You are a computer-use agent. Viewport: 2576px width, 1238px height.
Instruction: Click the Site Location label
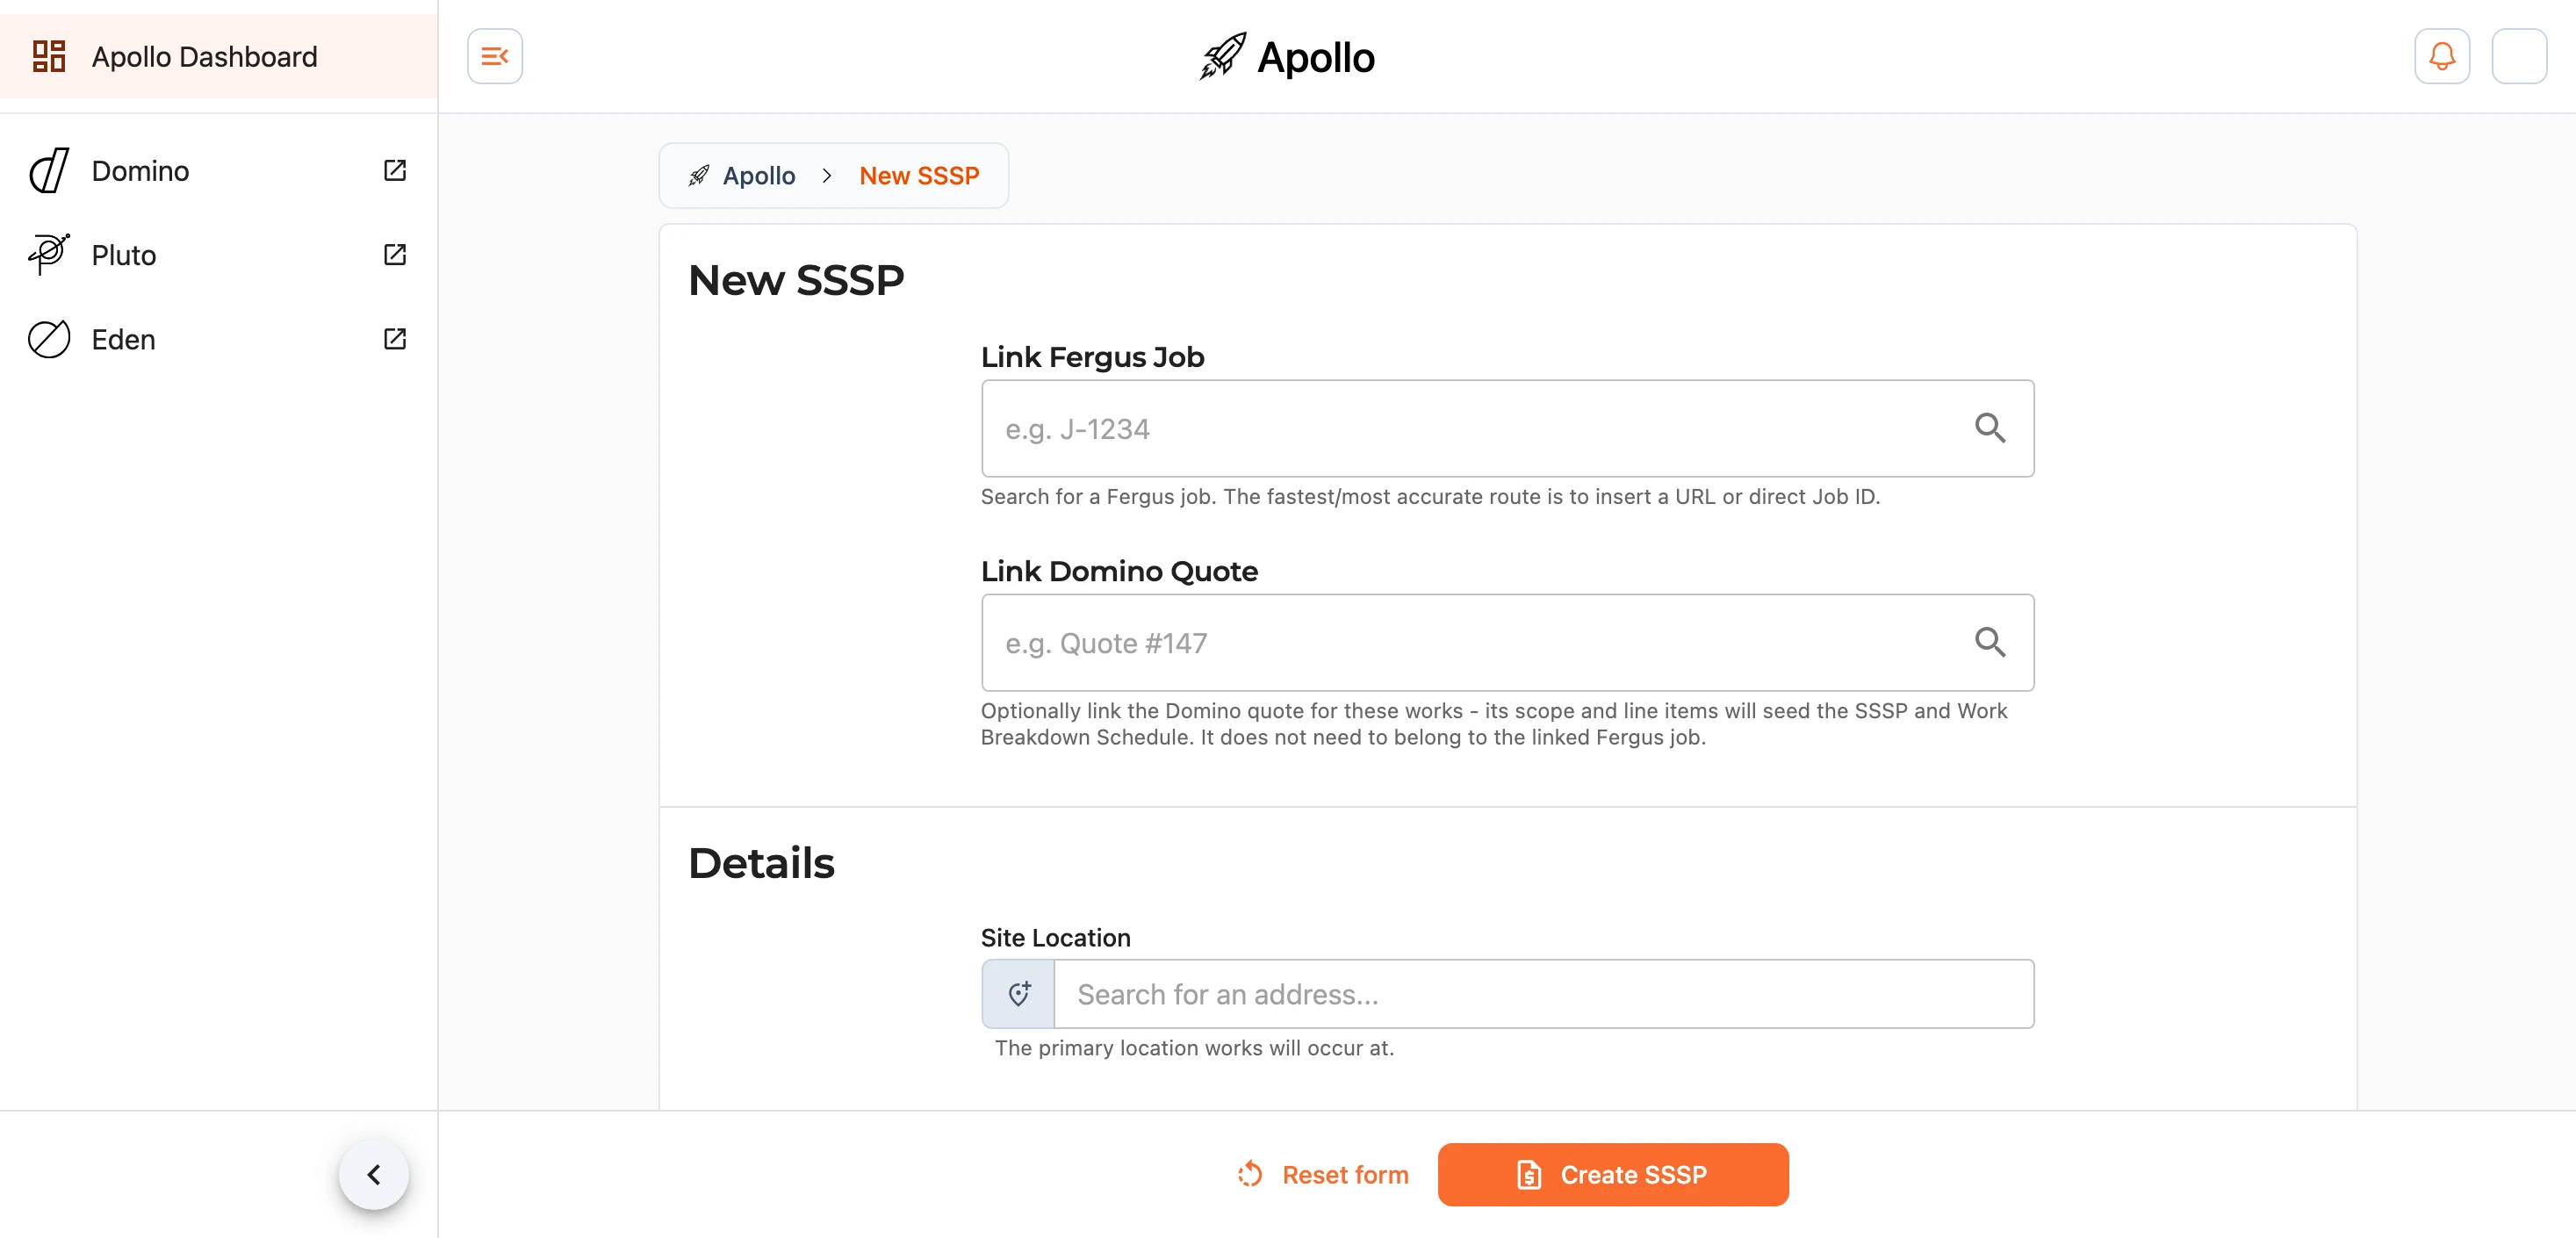point(1055,938)
